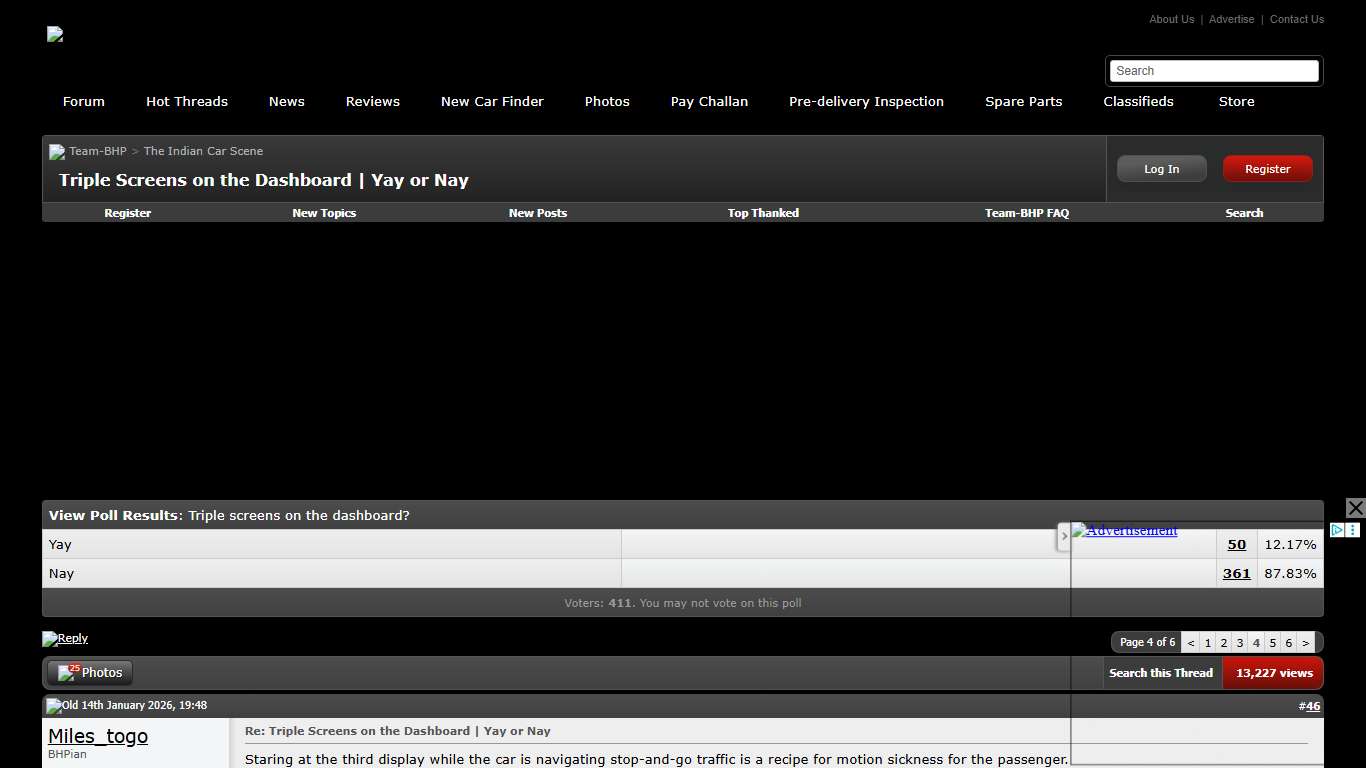Dismiss the advertisement with the X icon
1366x768 pixels.
click(1356, 507)
